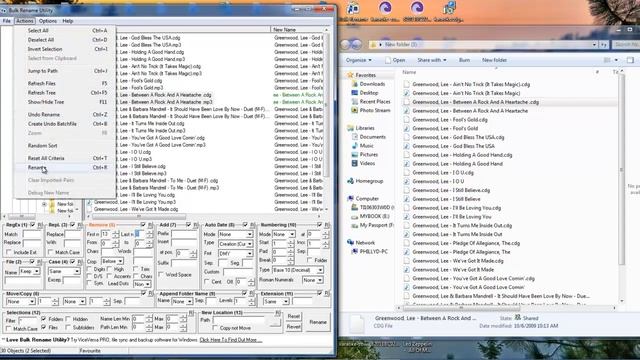Open Extension Same dropdown
This screenshot has width=640, height=360.
pos(276,302)
